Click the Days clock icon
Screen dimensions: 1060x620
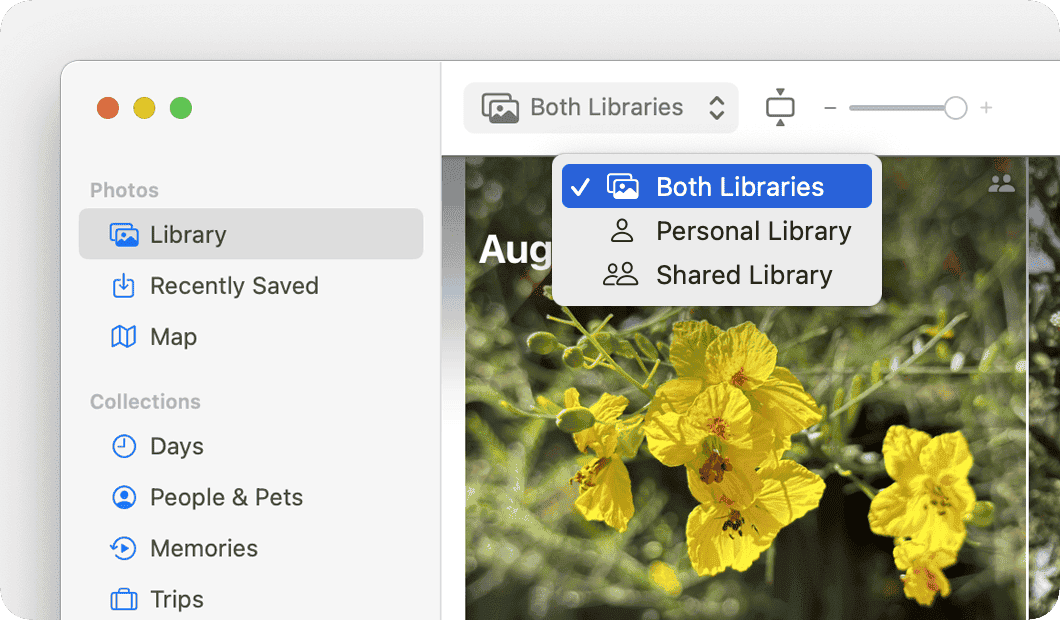pos(124,447)
